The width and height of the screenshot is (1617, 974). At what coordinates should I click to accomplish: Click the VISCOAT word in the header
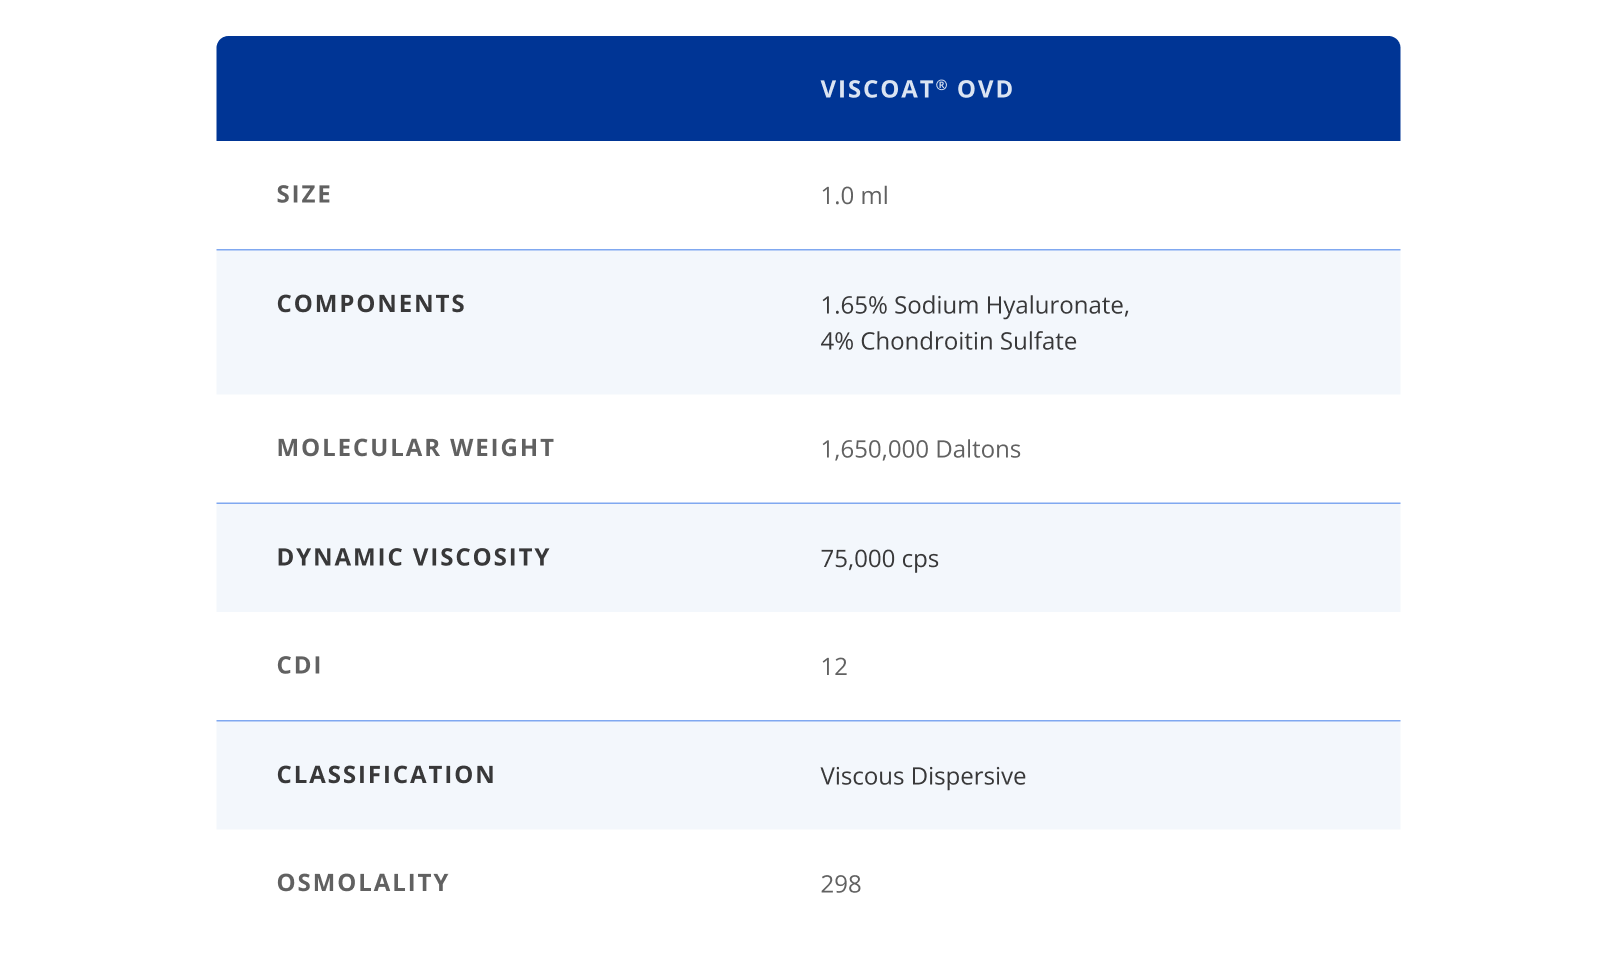tap(877, 90)
